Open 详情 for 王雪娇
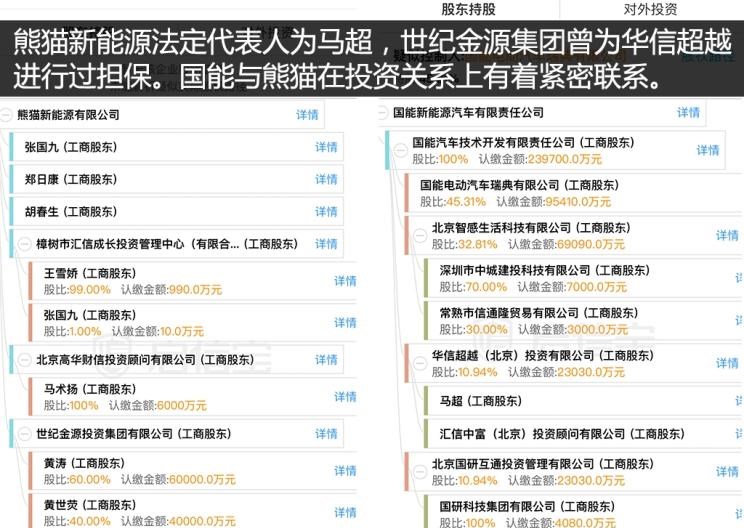744x528 pixels. [345, 281]
